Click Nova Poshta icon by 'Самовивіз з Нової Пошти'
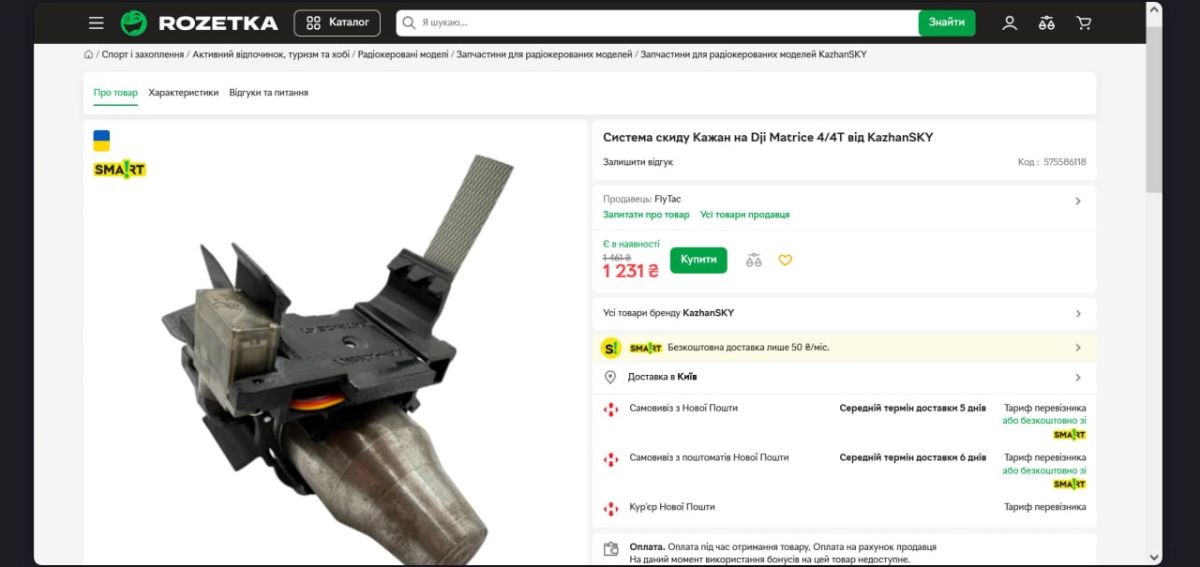Screen dimensions: 1200x567 click(611, 409)
